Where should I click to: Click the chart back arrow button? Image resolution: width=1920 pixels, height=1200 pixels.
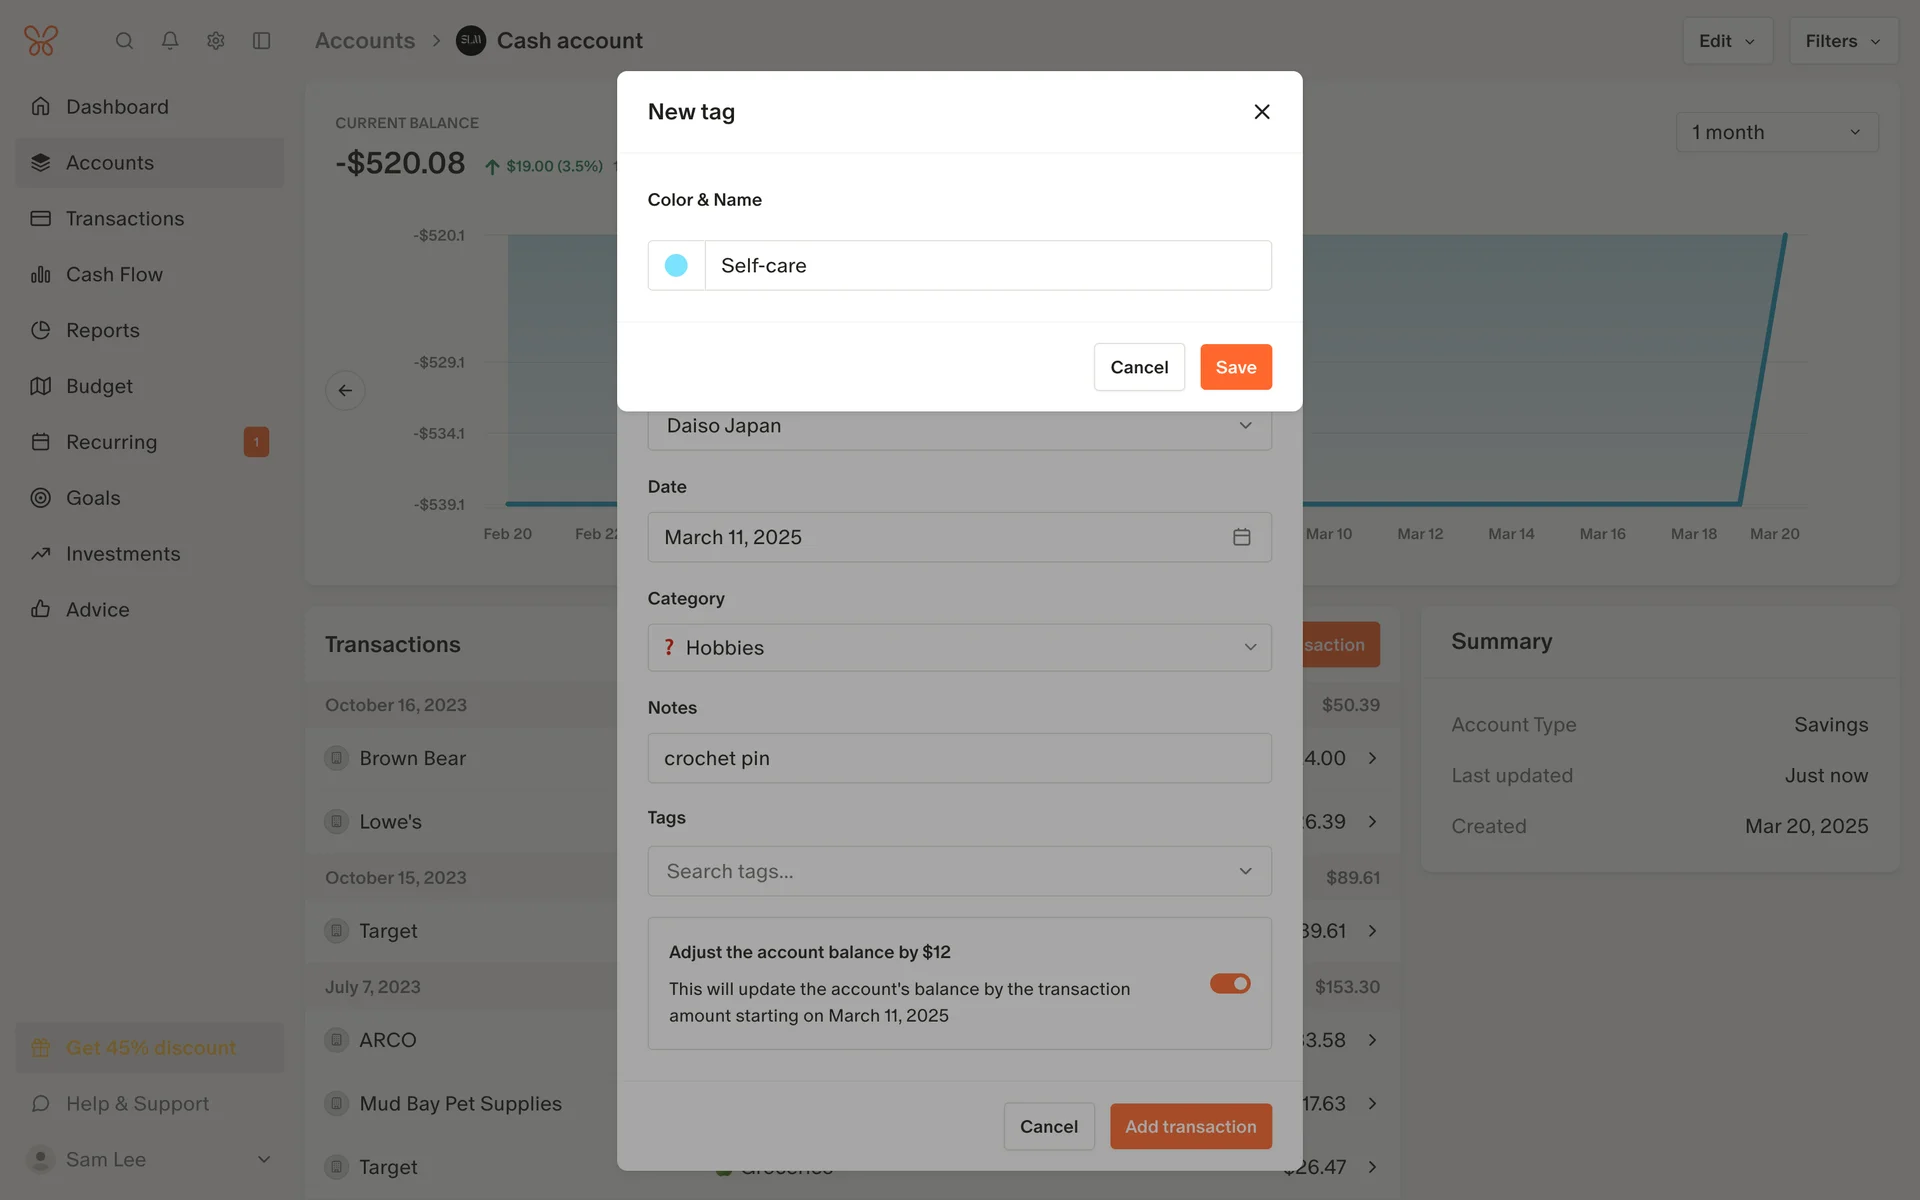pyautogui.click(x=345, y=390)
